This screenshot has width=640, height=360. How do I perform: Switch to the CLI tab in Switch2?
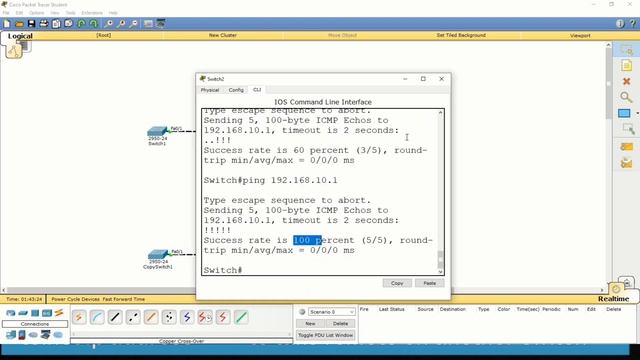(257, 90)
